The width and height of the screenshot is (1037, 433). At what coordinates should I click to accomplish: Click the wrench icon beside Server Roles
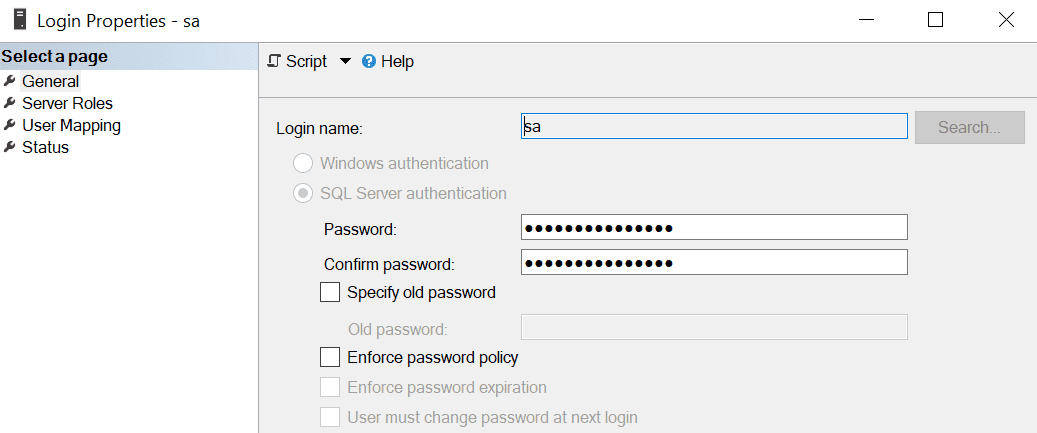tap(10, 103)
